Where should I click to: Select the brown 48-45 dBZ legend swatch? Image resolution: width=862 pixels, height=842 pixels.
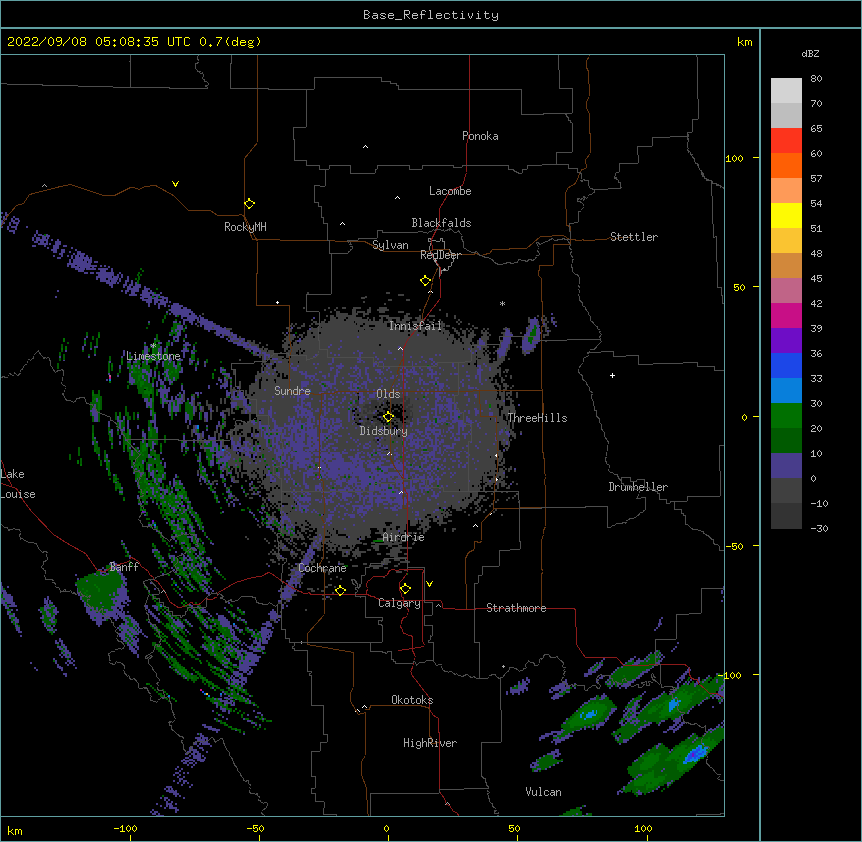[786, 265]
